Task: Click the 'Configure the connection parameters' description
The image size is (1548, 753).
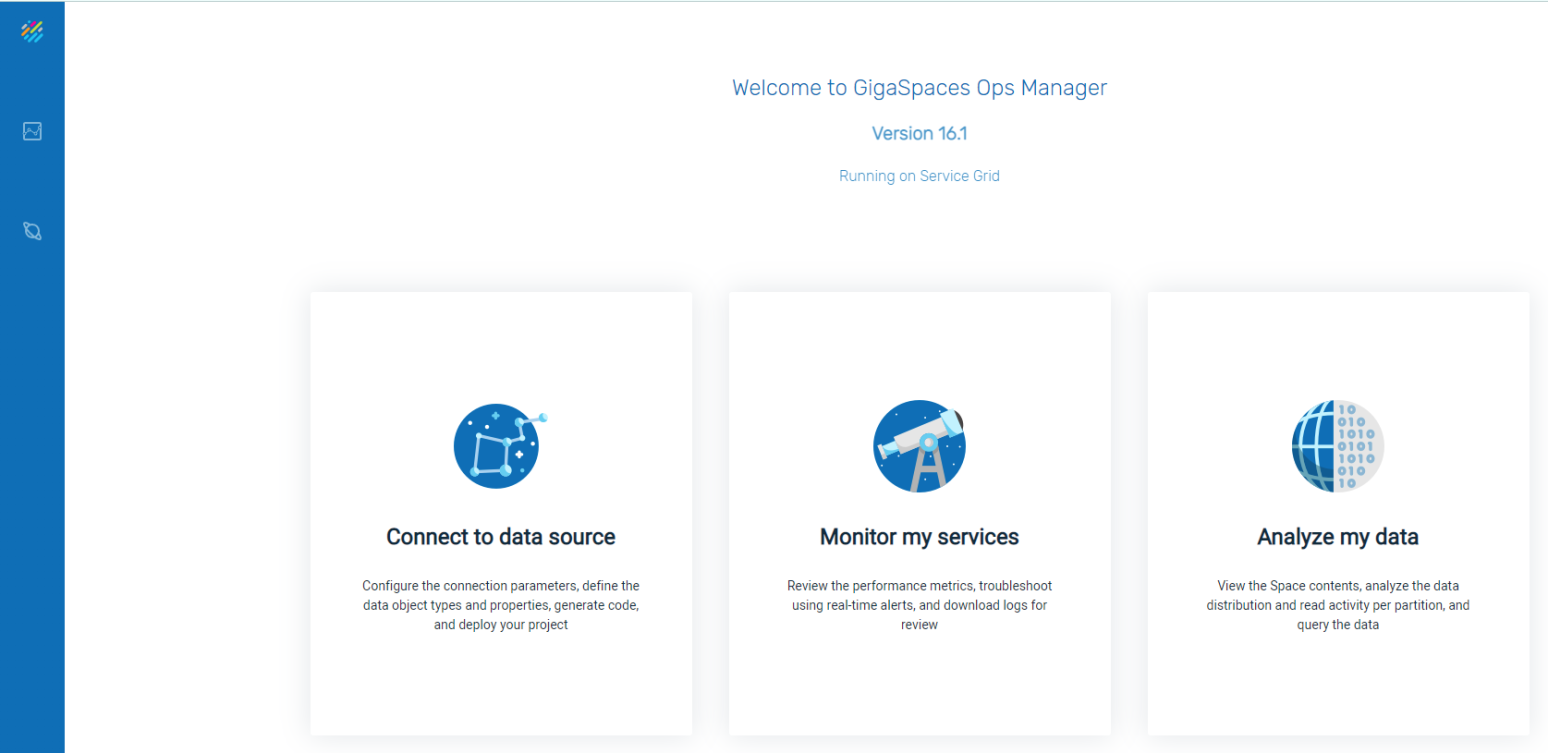Action: coord(501,605)
